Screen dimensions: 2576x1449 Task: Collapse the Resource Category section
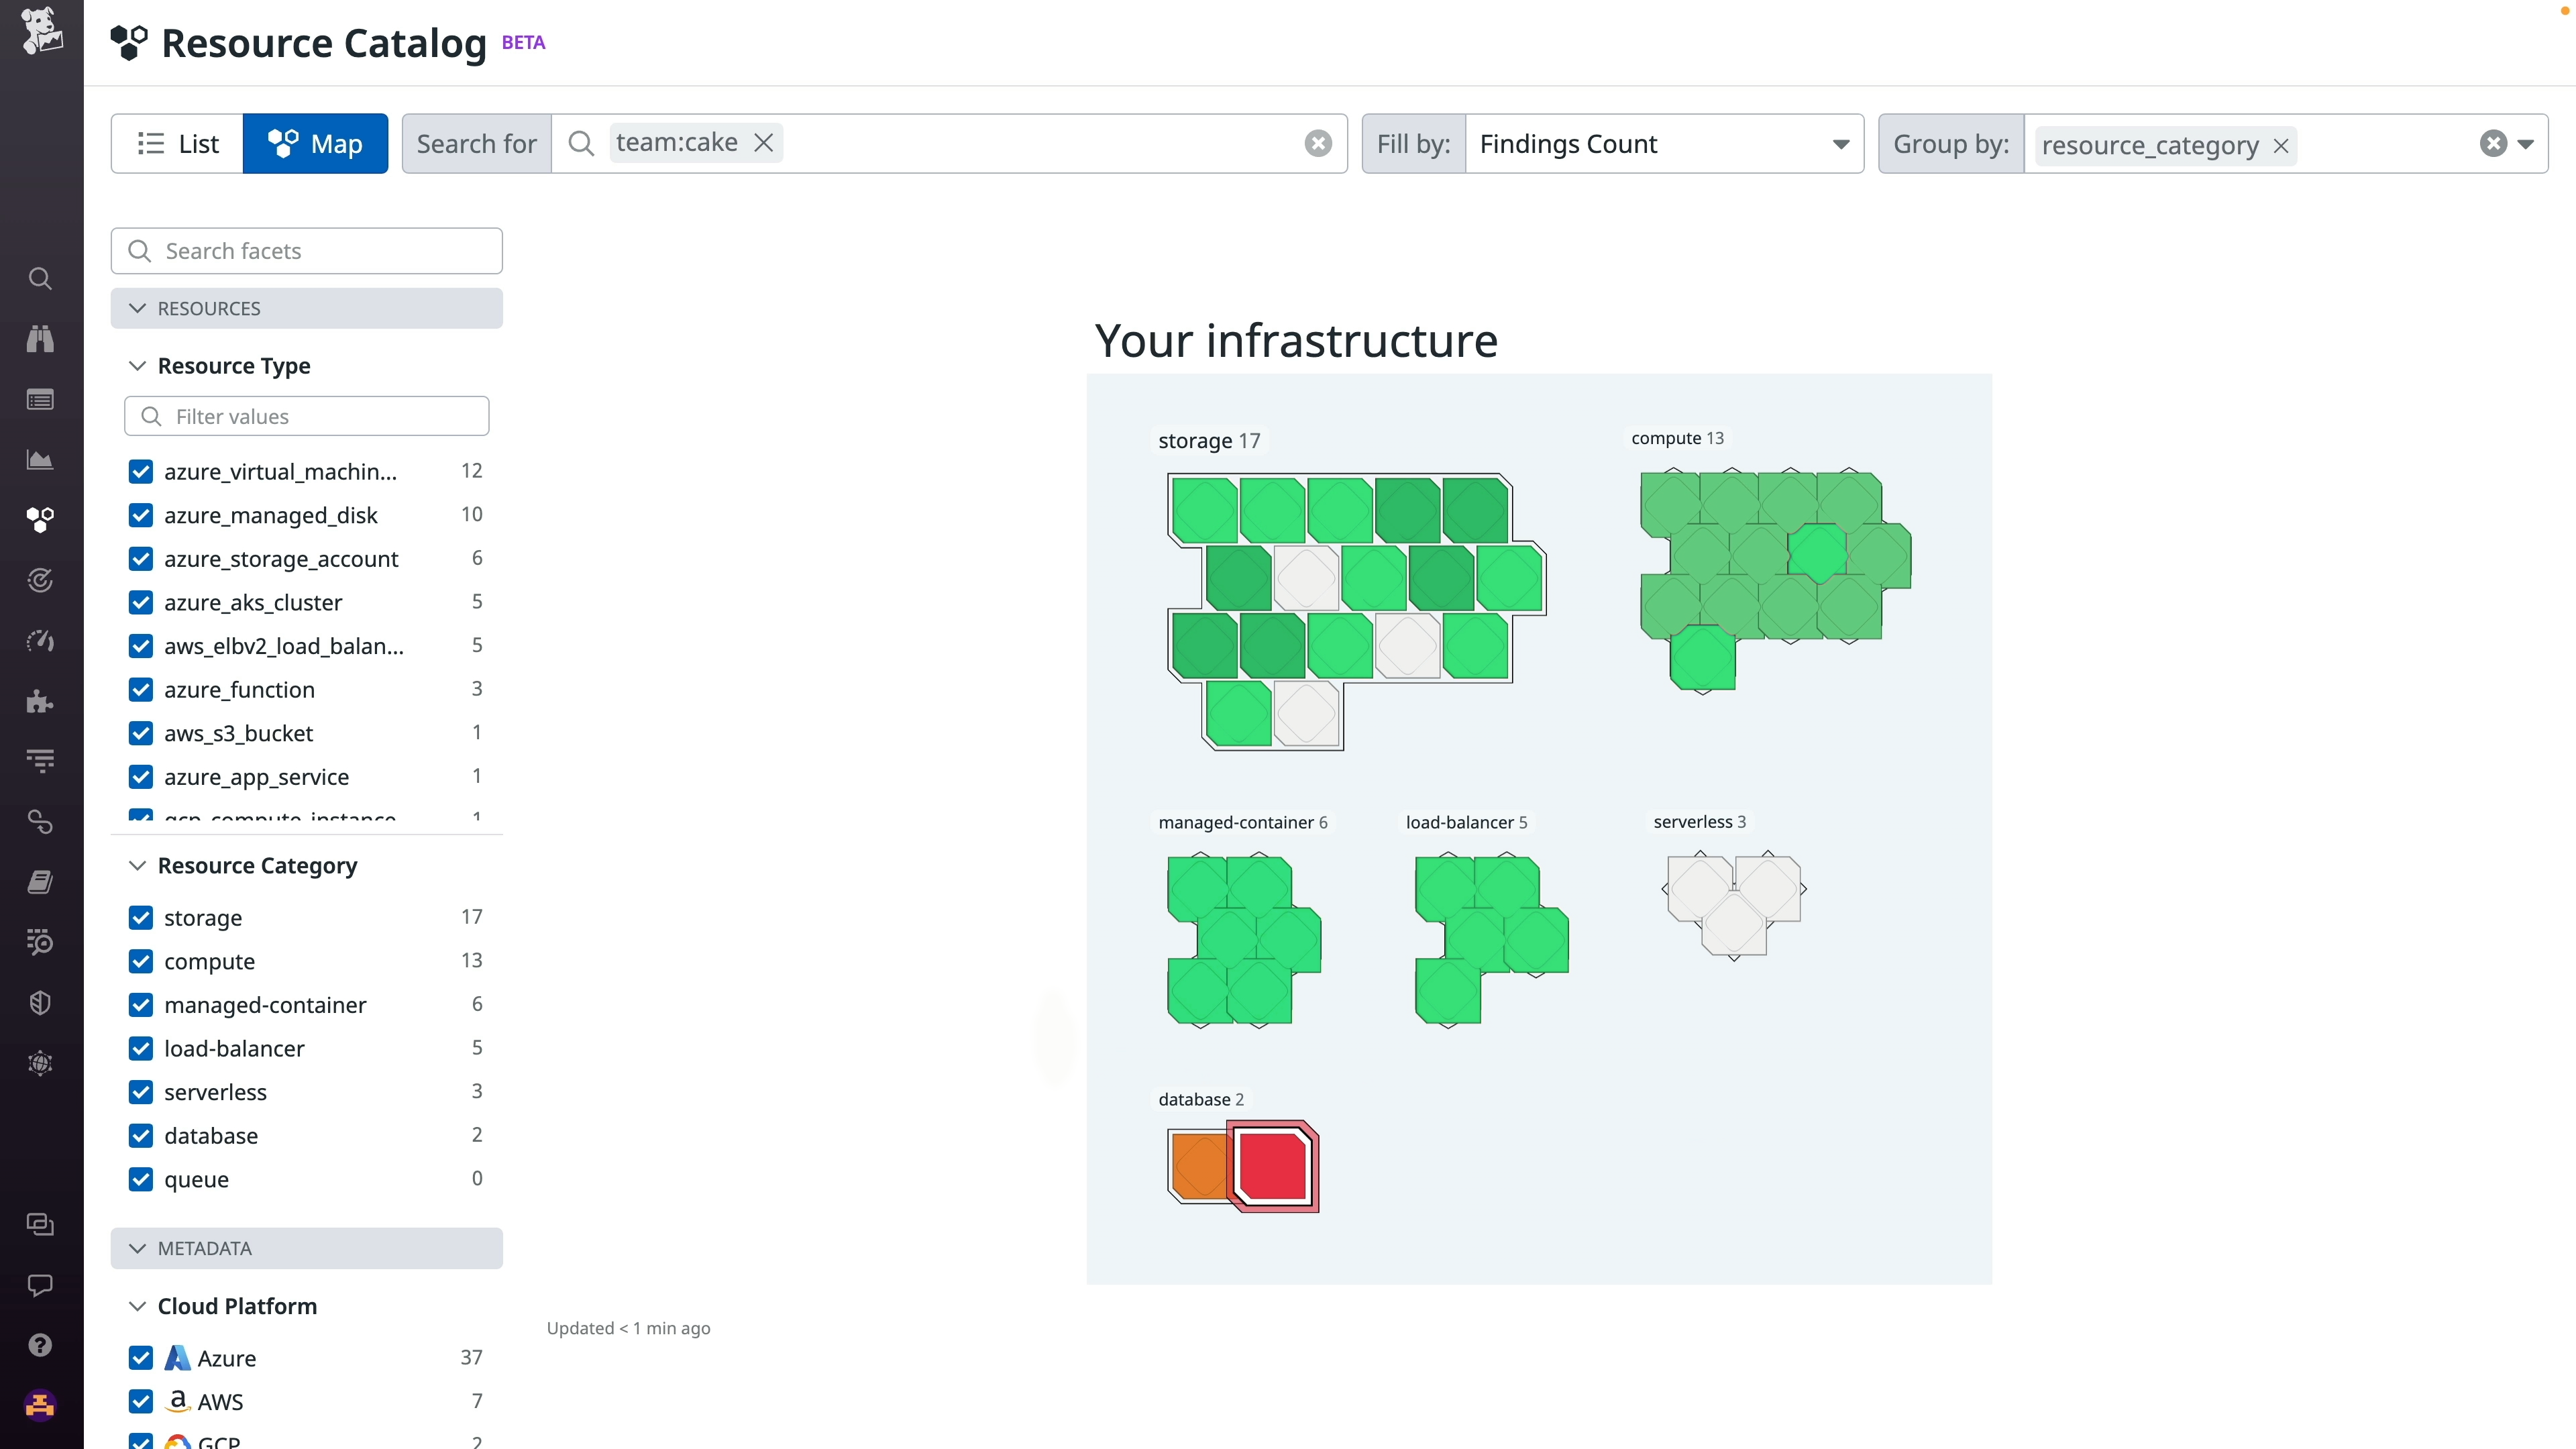(x=137, y=866)
